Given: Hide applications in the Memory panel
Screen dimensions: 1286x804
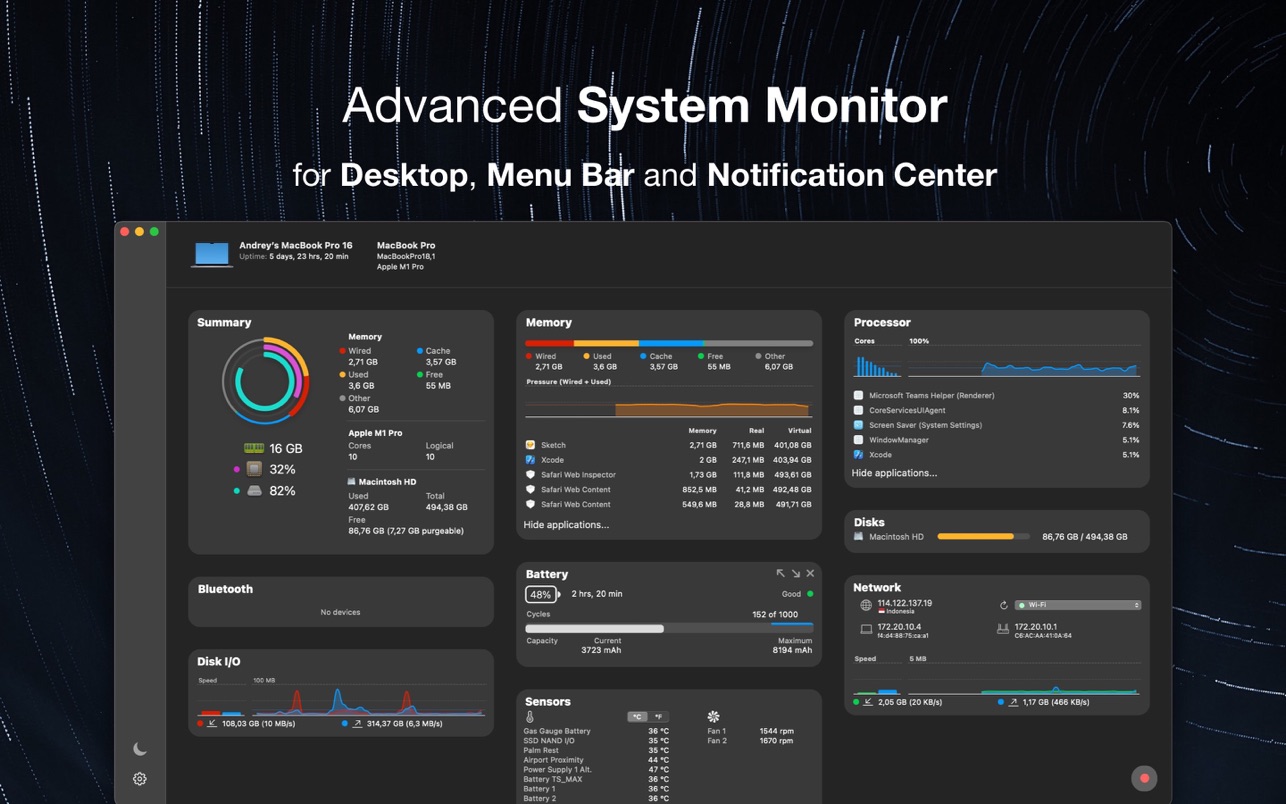Looking at the screenshot, I should (x=566, y=525).
